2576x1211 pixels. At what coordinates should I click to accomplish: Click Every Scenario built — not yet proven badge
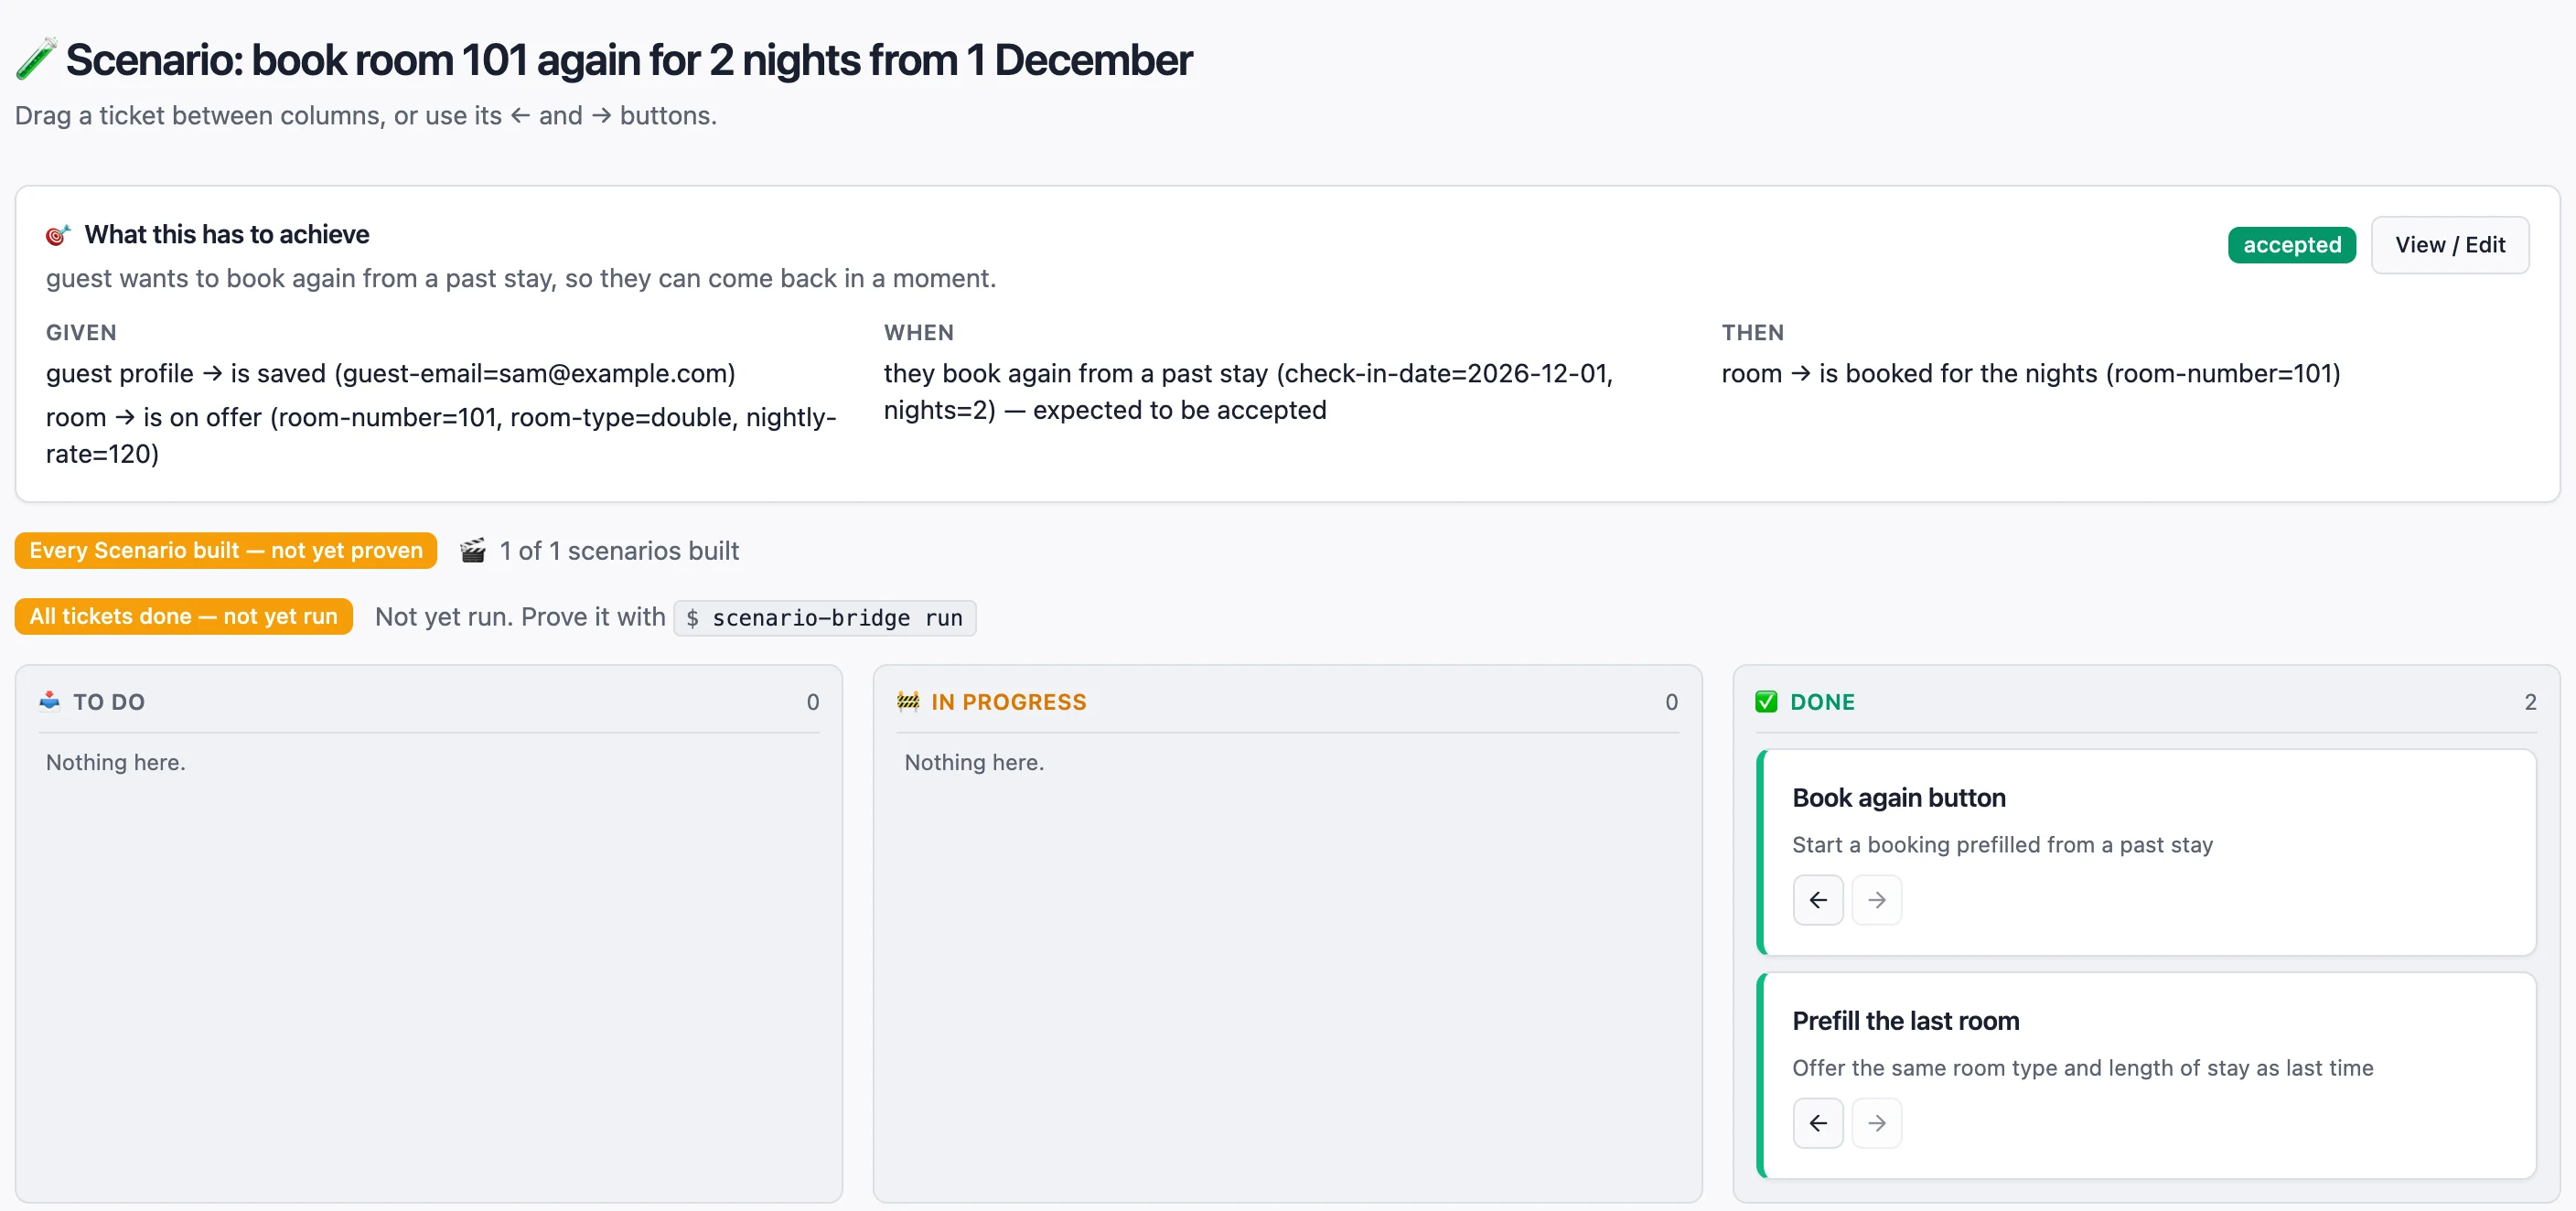tap(226, 551)
